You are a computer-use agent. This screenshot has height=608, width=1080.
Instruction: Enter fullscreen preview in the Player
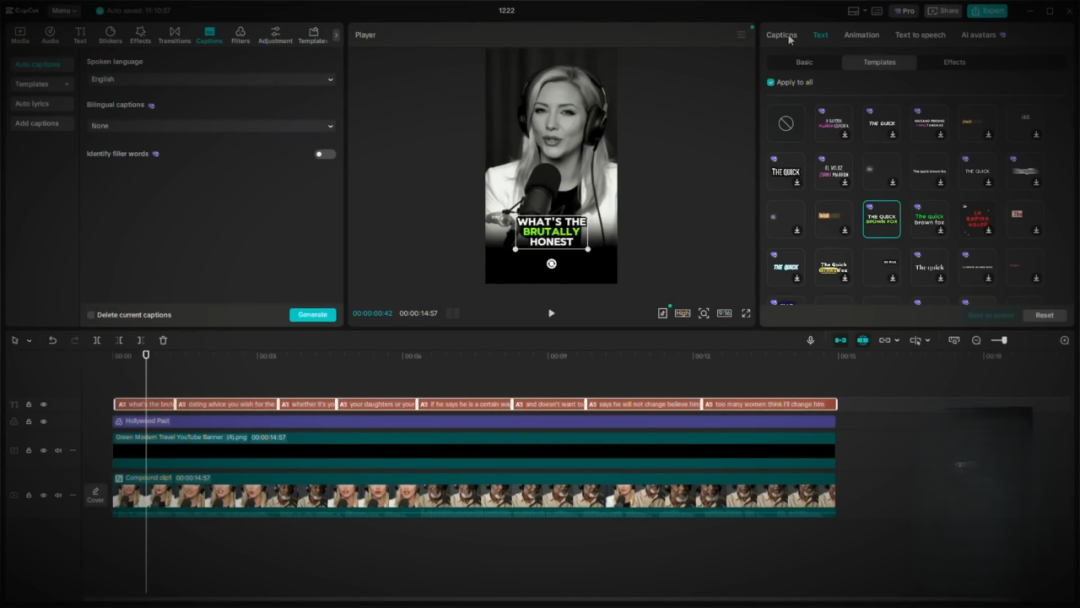pyautogui.click(x=746, y=313)
